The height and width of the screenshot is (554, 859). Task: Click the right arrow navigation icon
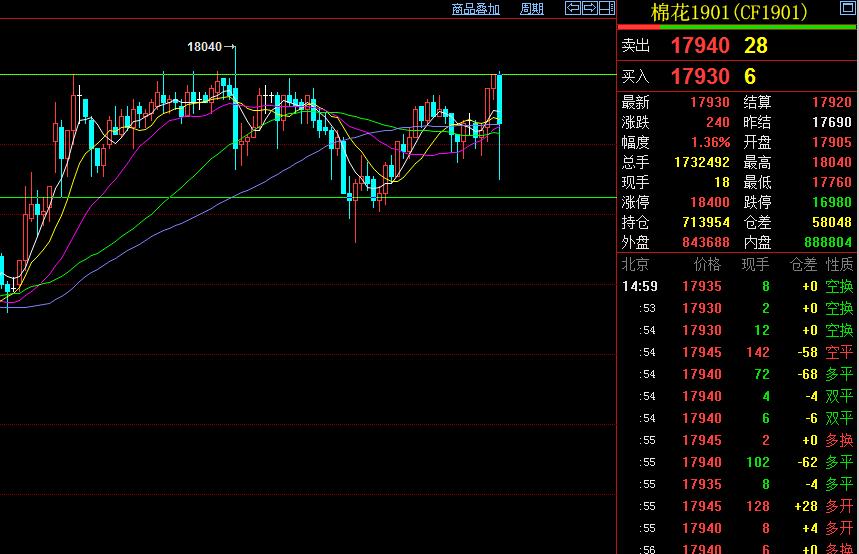(x=590, y=8)
